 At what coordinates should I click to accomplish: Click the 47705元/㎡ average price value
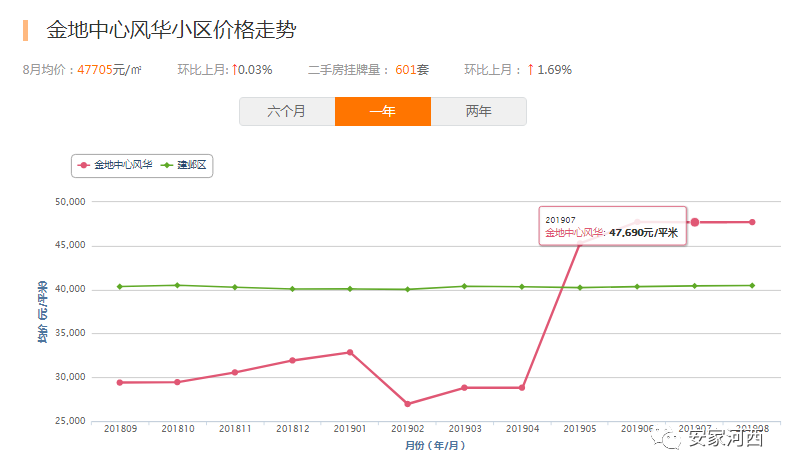109,69
